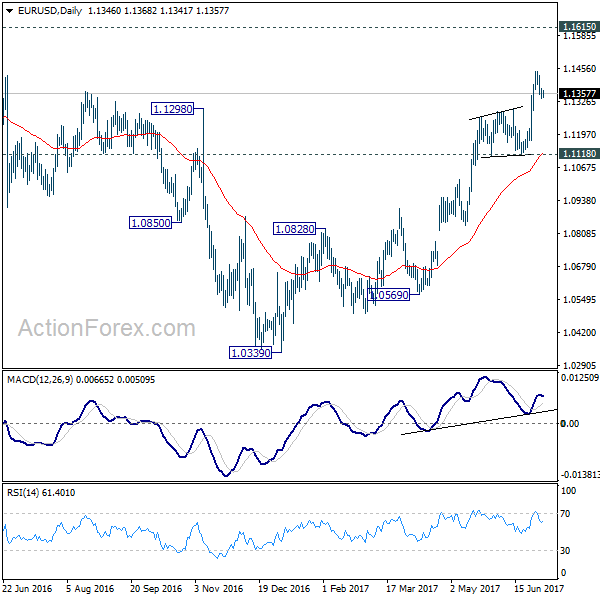Click the RSI(14) 61.4010 indicator label
This screenshot has width=600, height=600.
41,492
